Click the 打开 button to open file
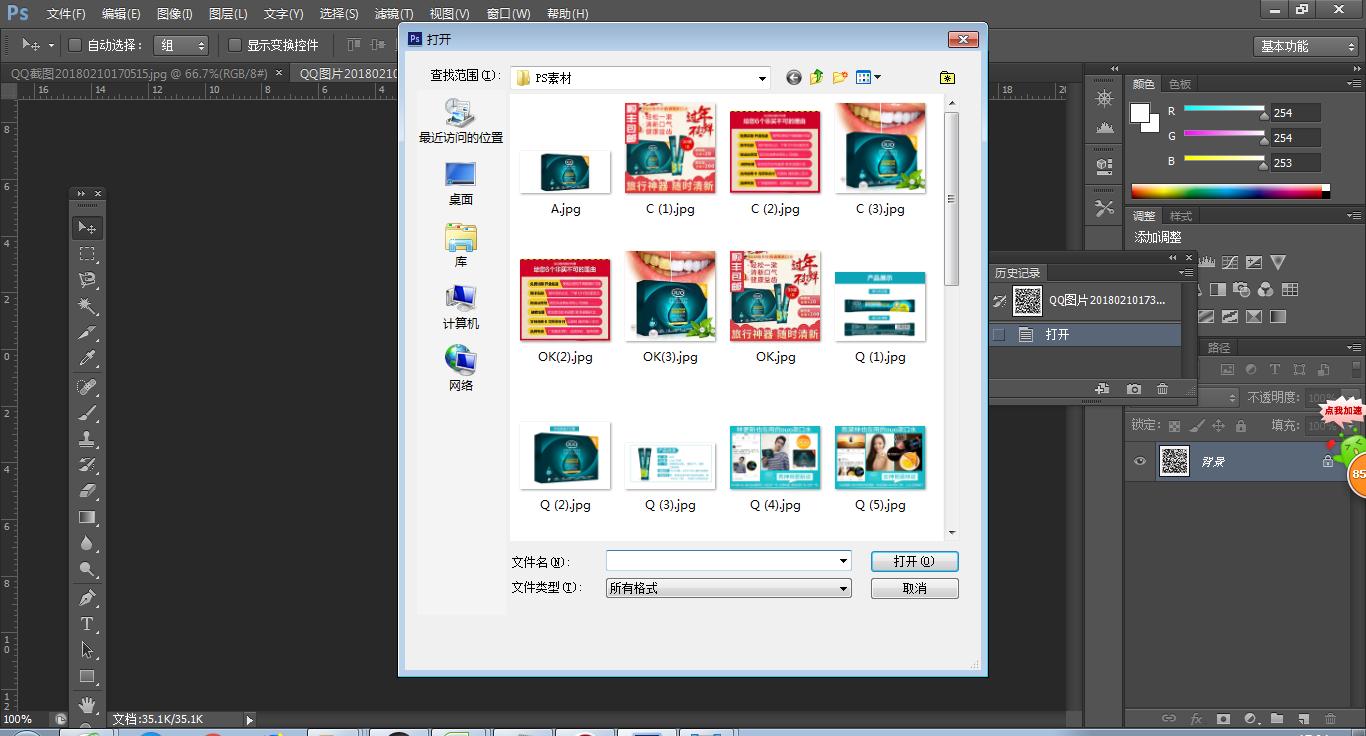Viewport: 1366px width, 736px height. (913, 561)
